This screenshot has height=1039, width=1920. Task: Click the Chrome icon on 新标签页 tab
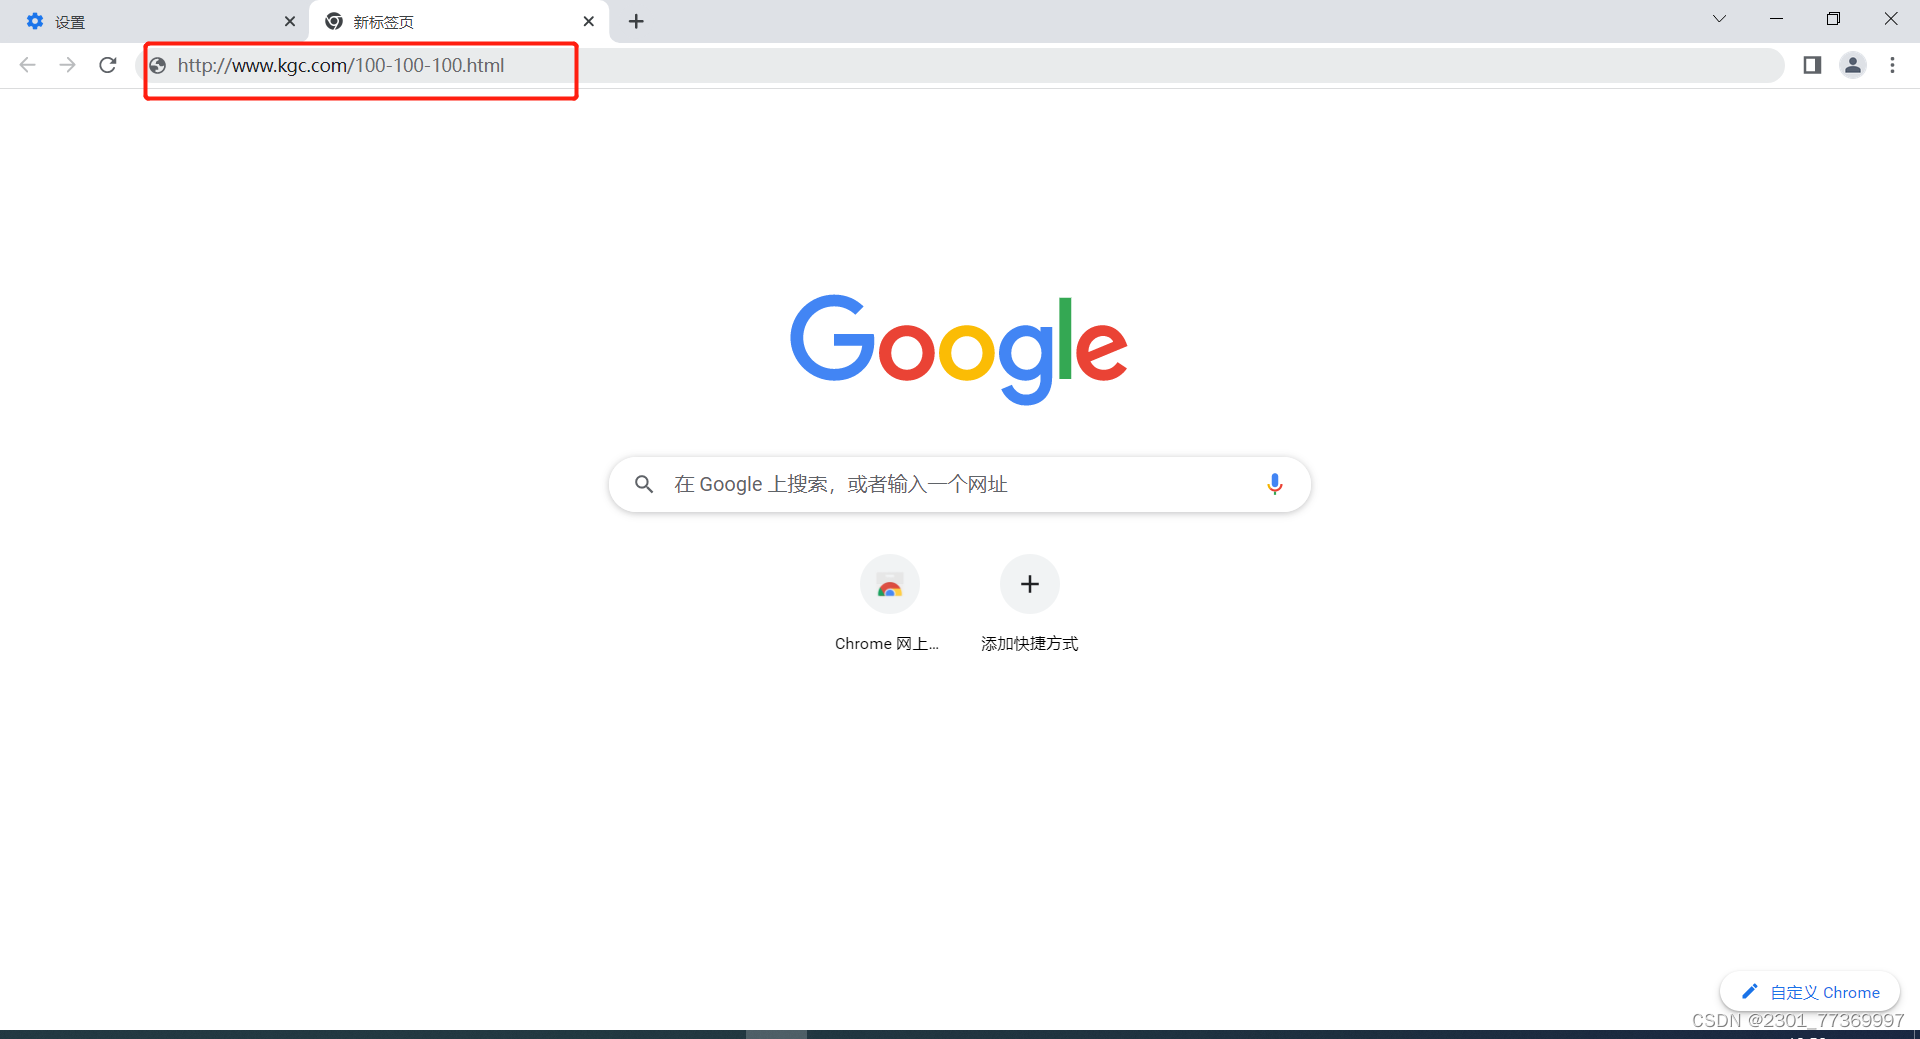334,21
